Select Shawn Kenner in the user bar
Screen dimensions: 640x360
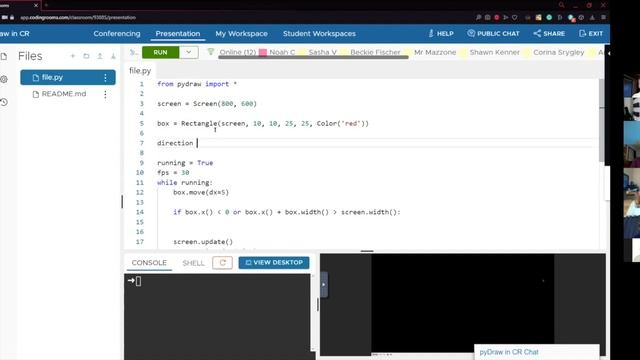point(495,52)
